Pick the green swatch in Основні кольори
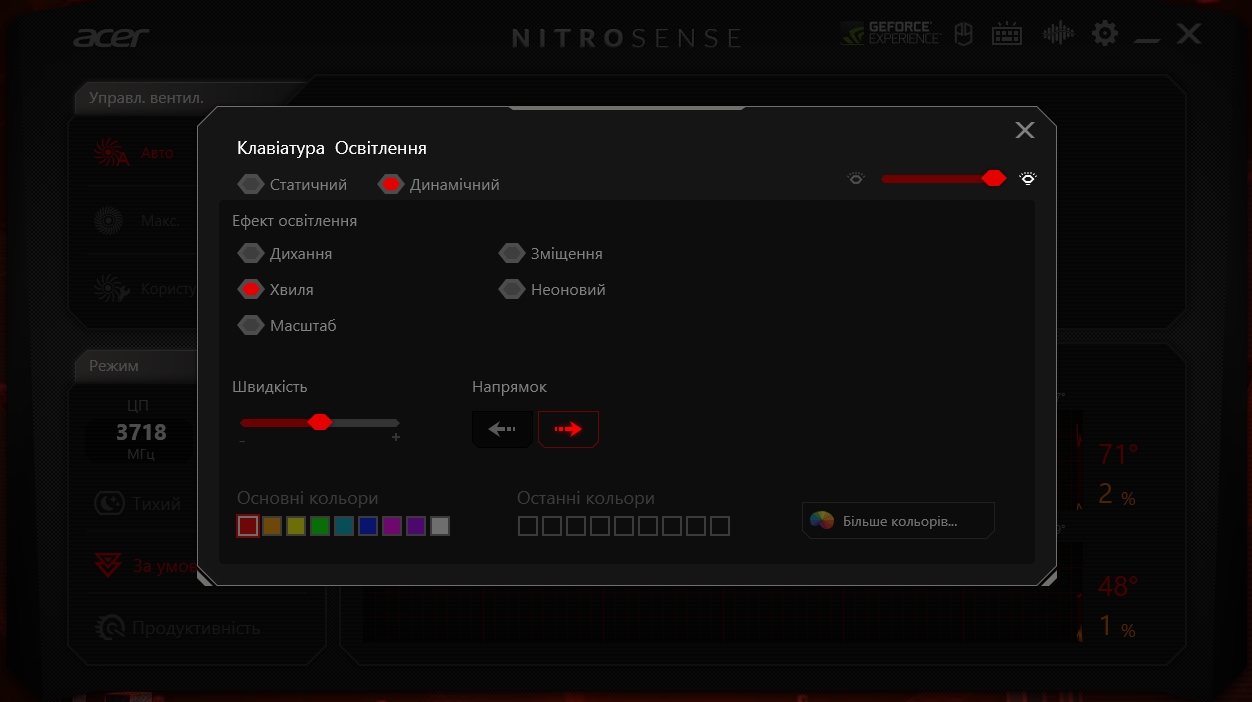Viewport: 1252px width, 702px height. pyautogui.click(x=320, y=526)
